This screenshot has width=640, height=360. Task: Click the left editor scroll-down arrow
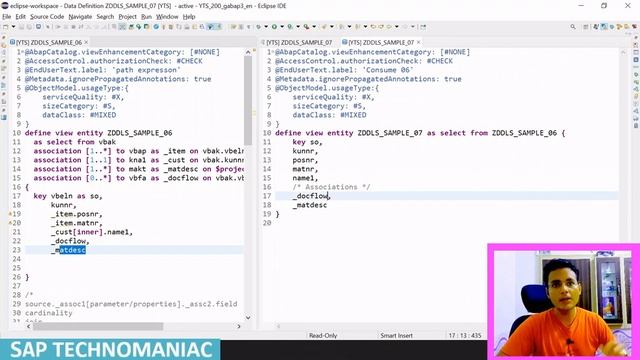tap(248, 318)
